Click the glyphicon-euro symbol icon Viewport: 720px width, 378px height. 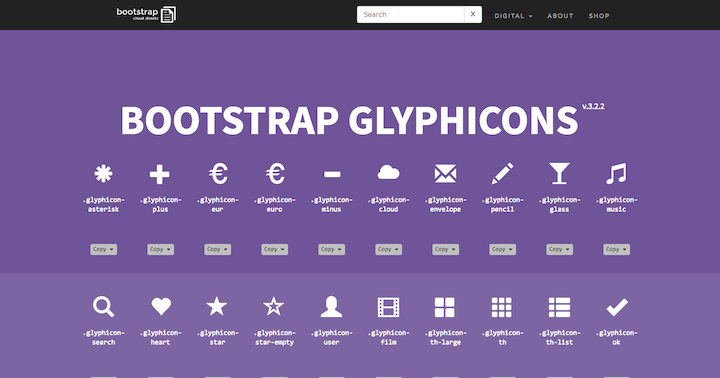(x=275, y=174)
